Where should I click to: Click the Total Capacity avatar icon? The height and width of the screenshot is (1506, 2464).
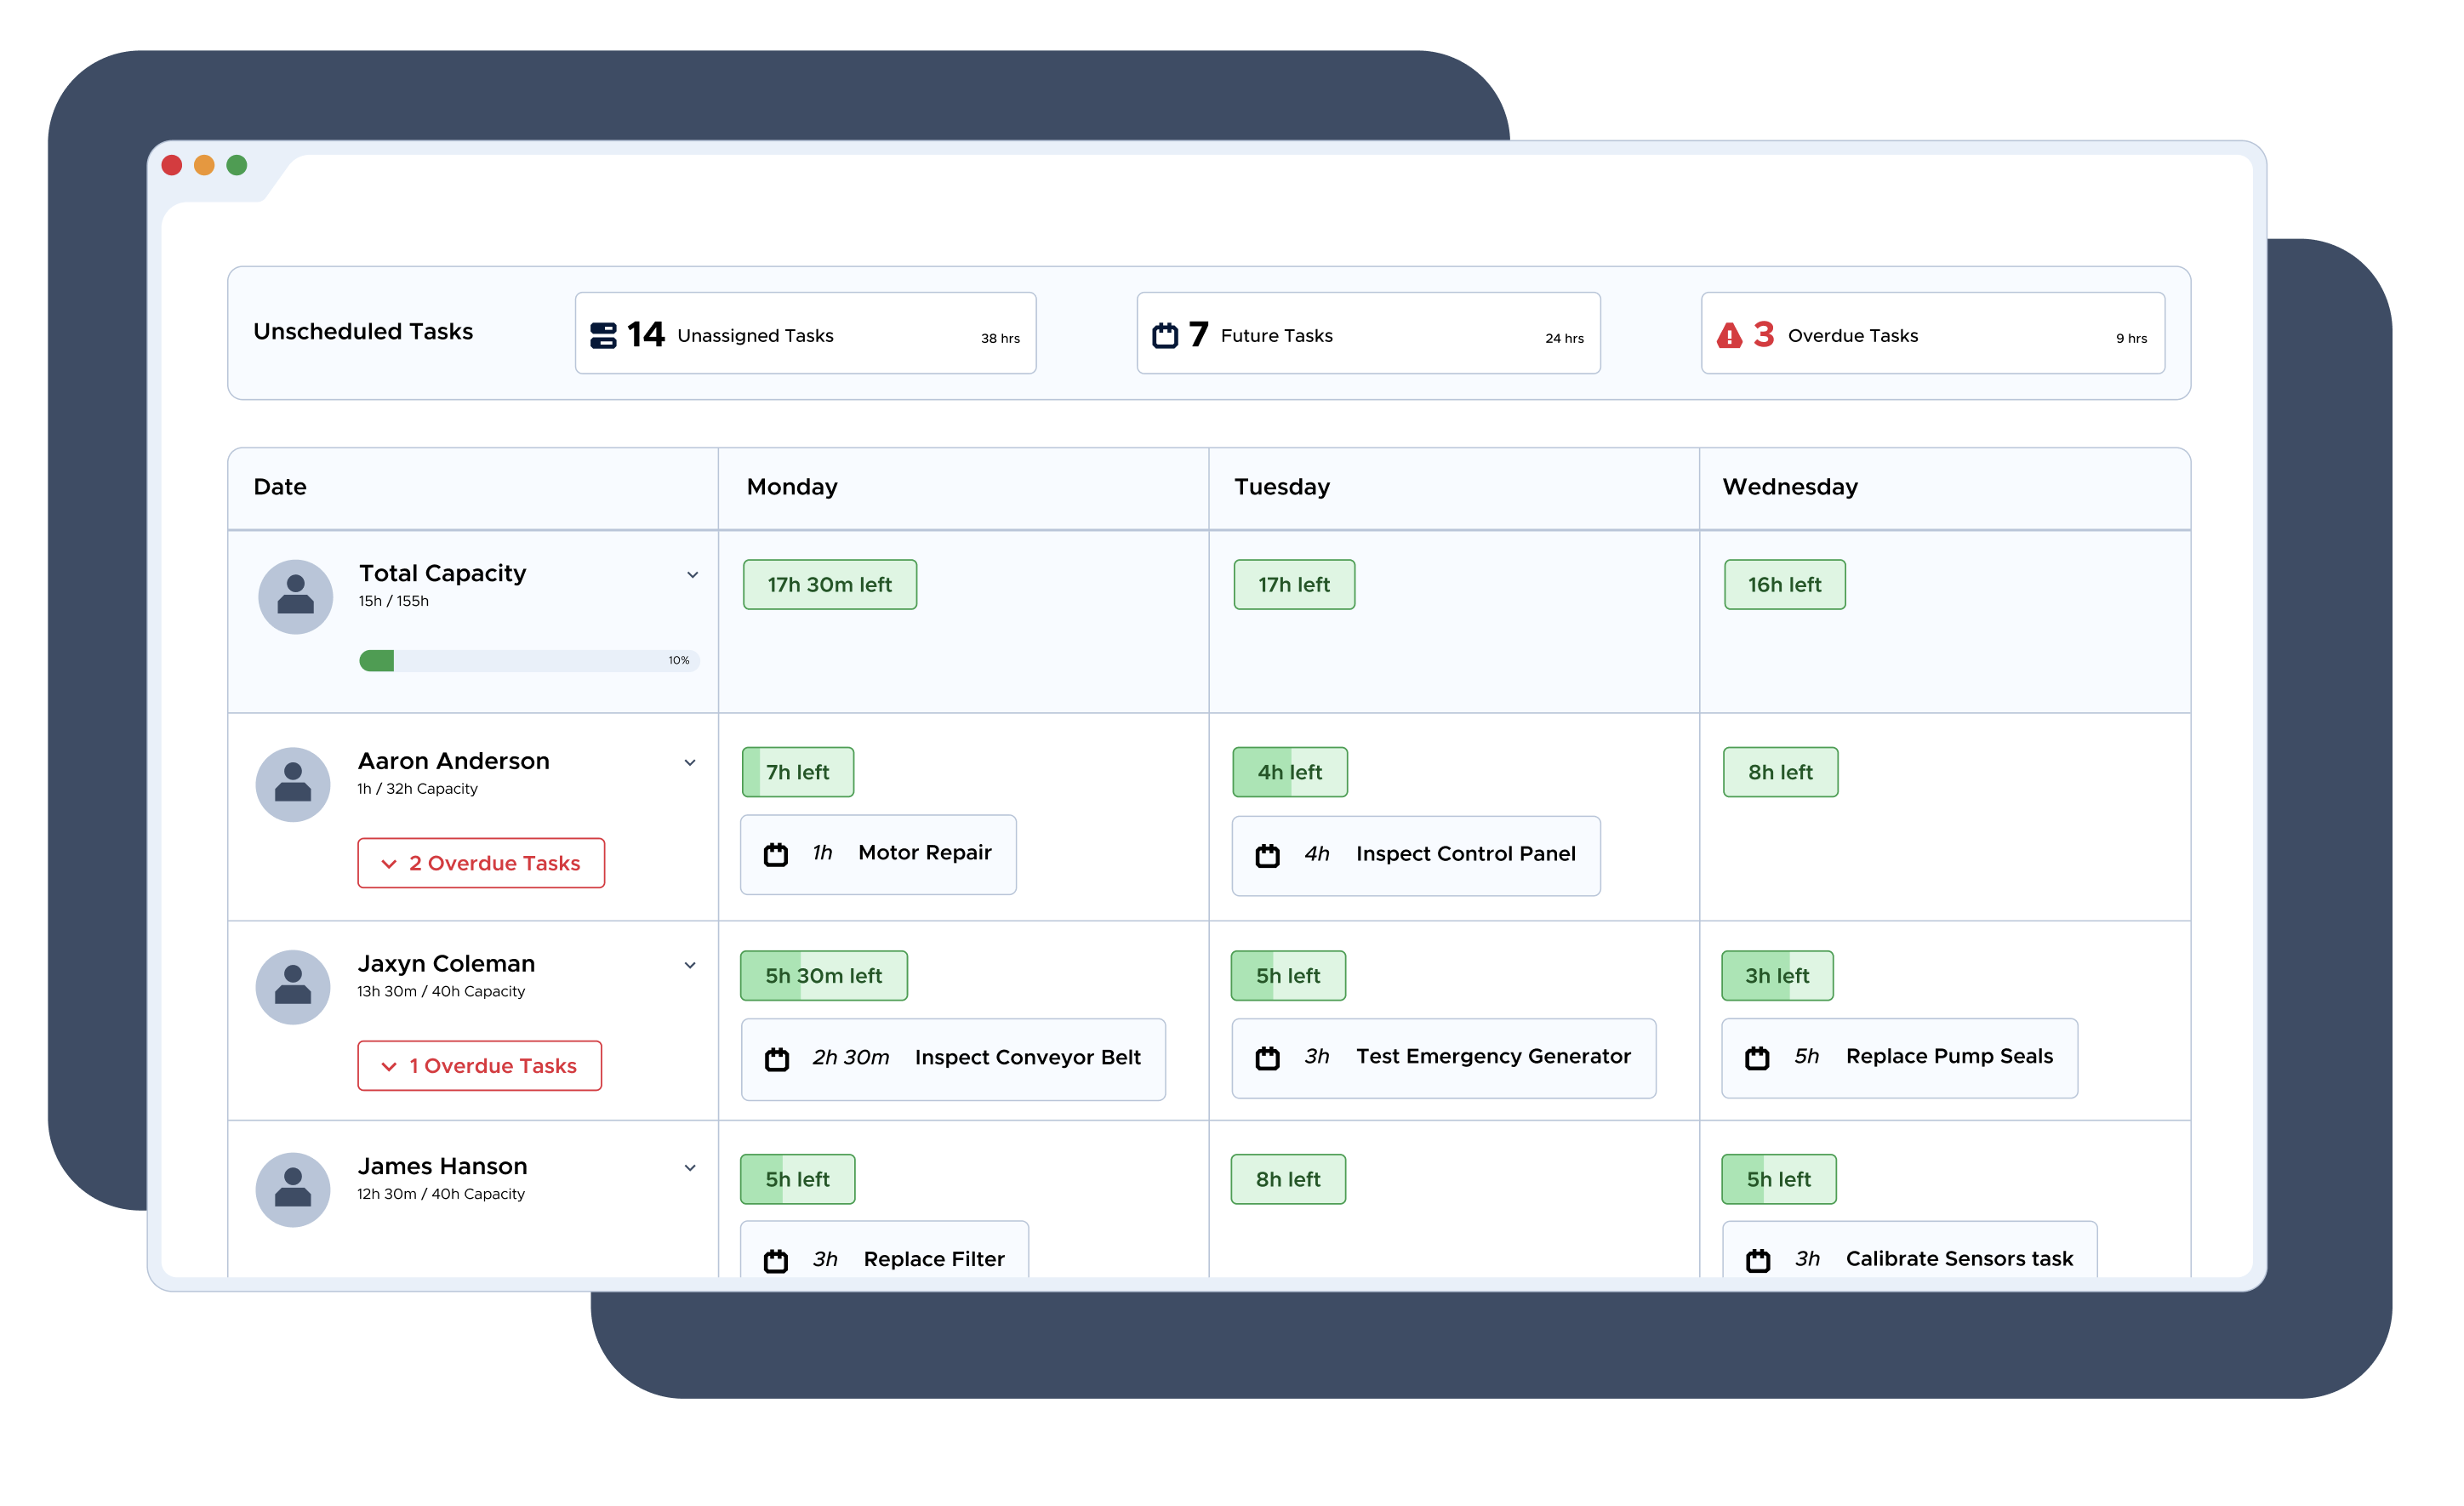(x=295, y=597)
